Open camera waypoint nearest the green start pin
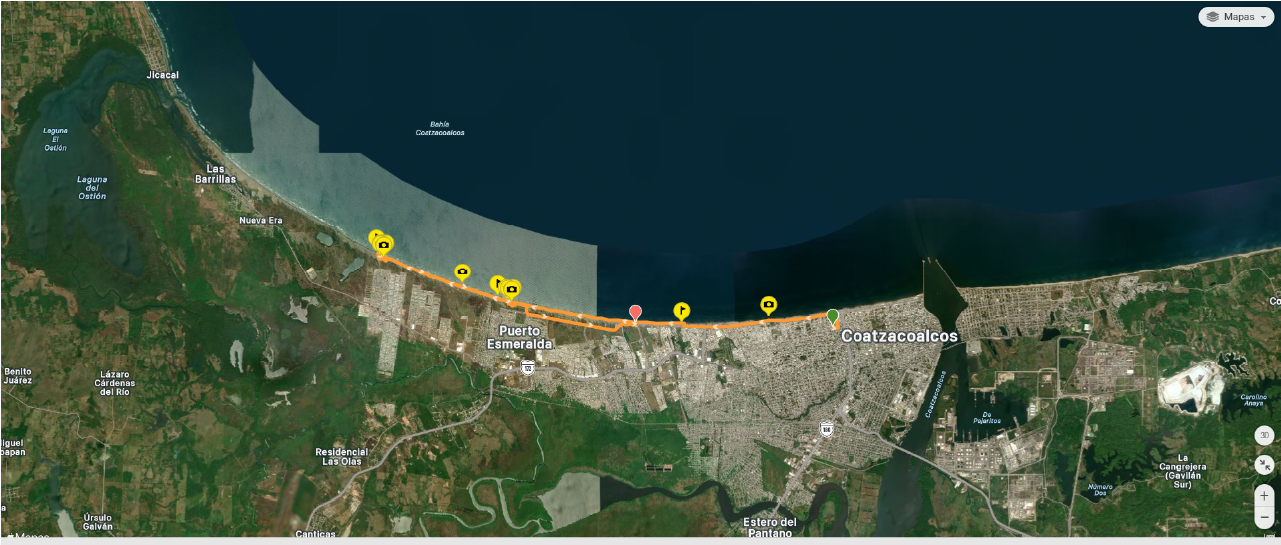This screenshot has width=1281, height=545. (x=768, y=304)
